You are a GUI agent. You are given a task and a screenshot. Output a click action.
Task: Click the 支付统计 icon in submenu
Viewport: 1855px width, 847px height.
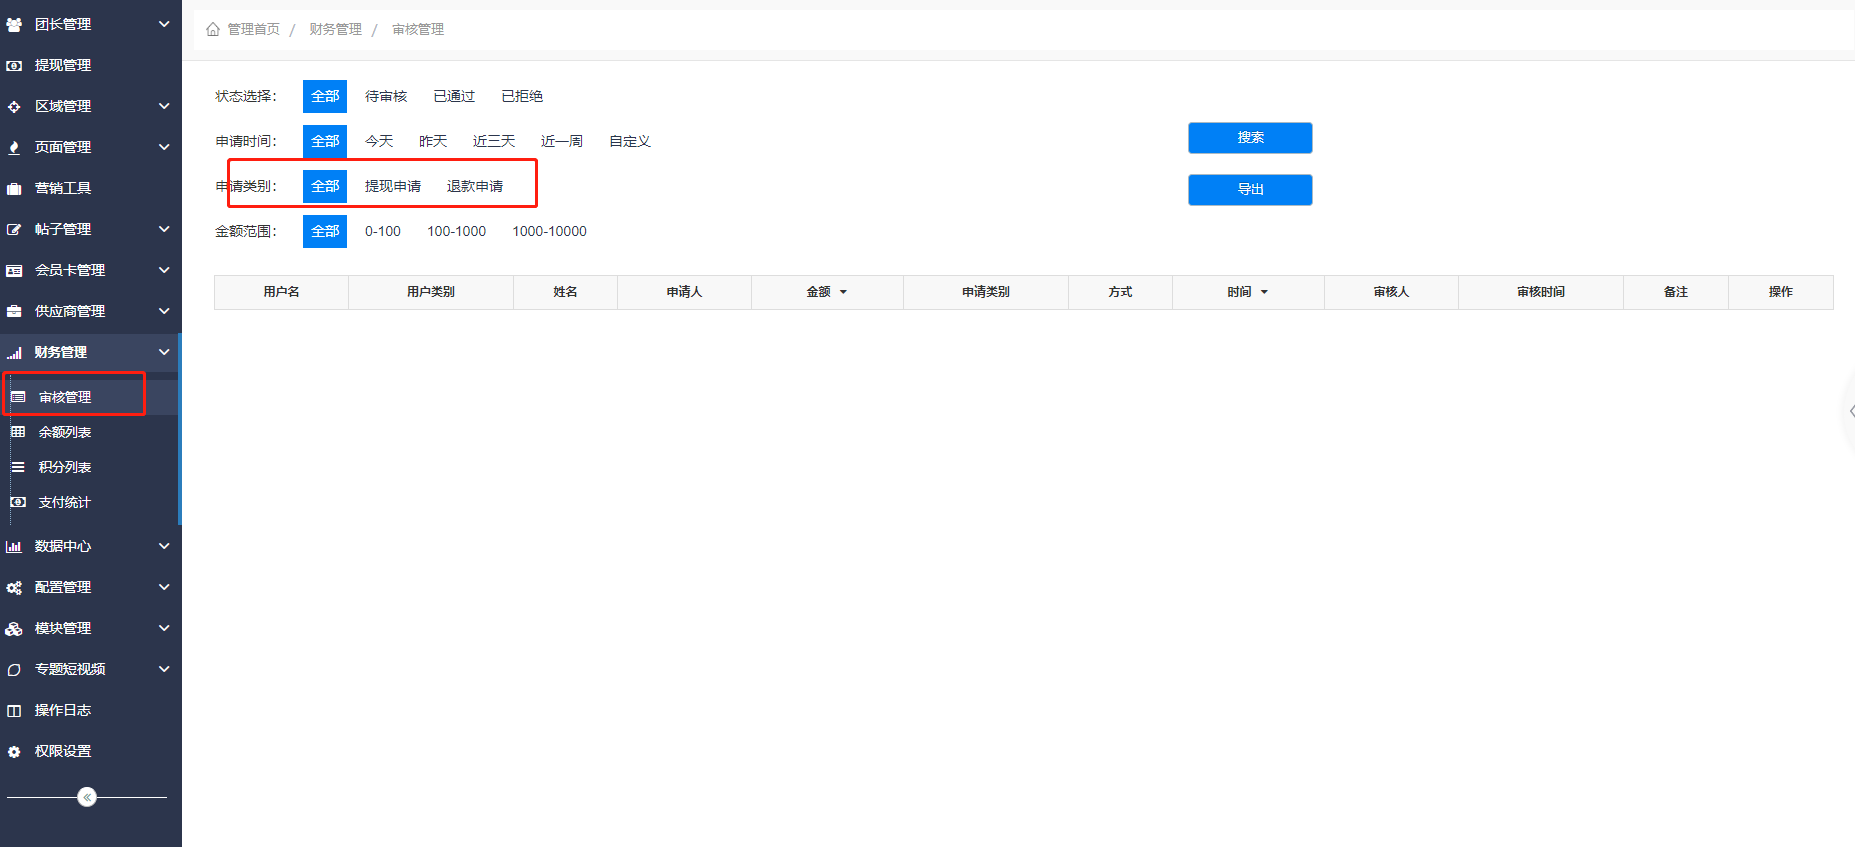click(x=18, y=502)
